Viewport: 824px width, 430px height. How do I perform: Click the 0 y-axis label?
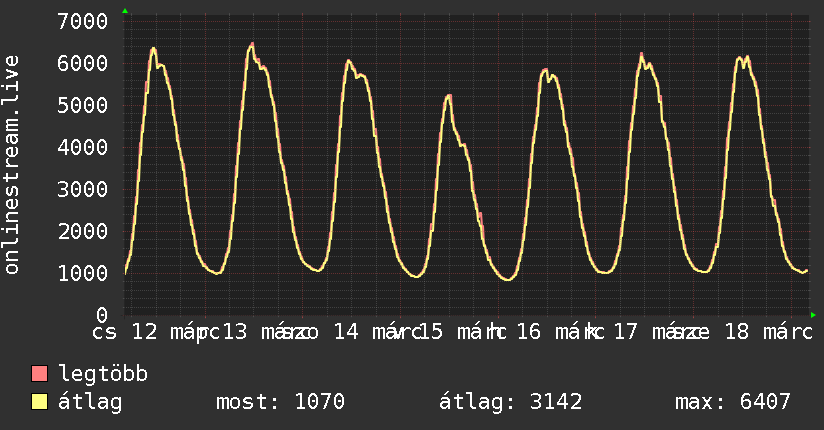[x=101, y=315]
